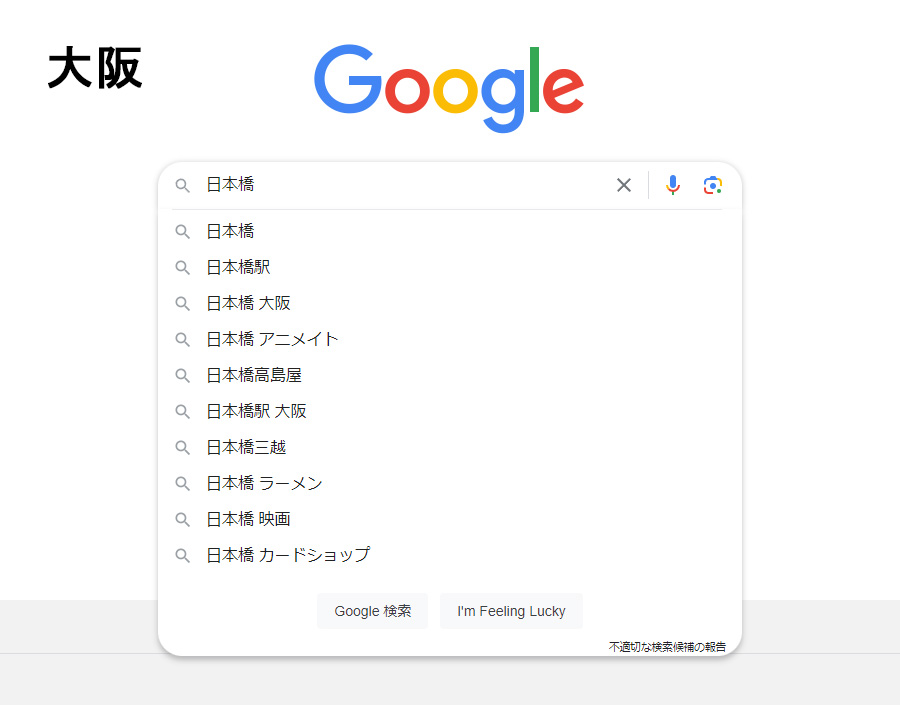Select the 日本橋駅 大阪 suggestion

pos(257,411)
